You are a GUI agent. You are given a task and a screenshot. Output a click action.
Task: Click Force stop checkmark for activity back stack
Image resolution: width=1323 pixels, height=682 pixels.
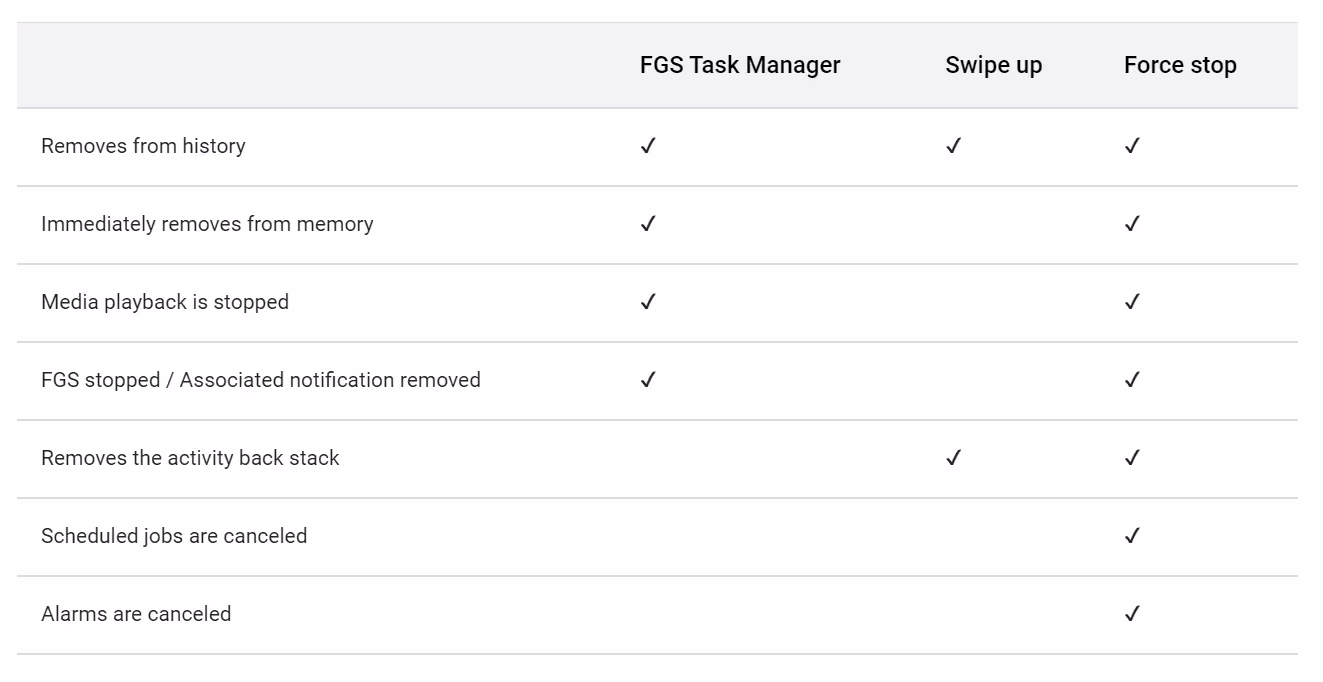pyautogui.click(x=1132, y=458)
